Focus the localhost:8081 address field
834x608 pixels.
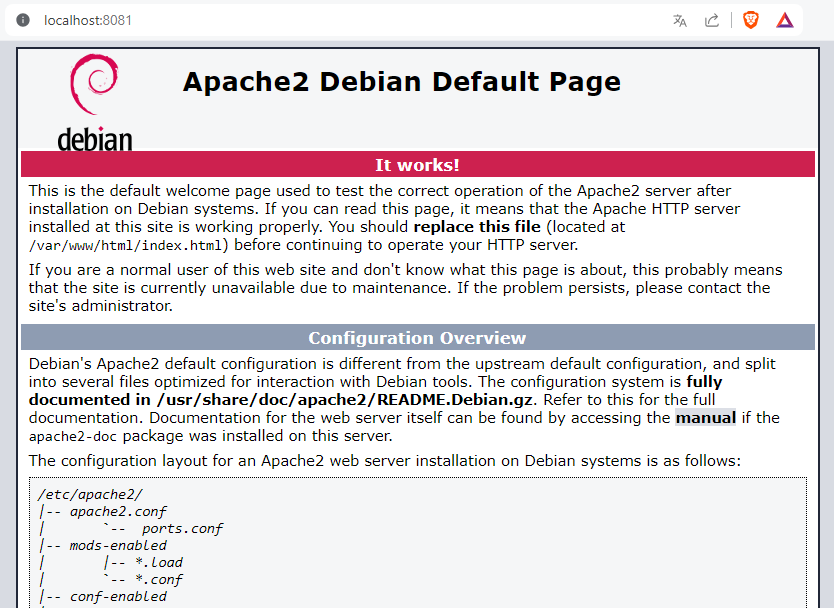pyautogui.click(x=88, y=20)
